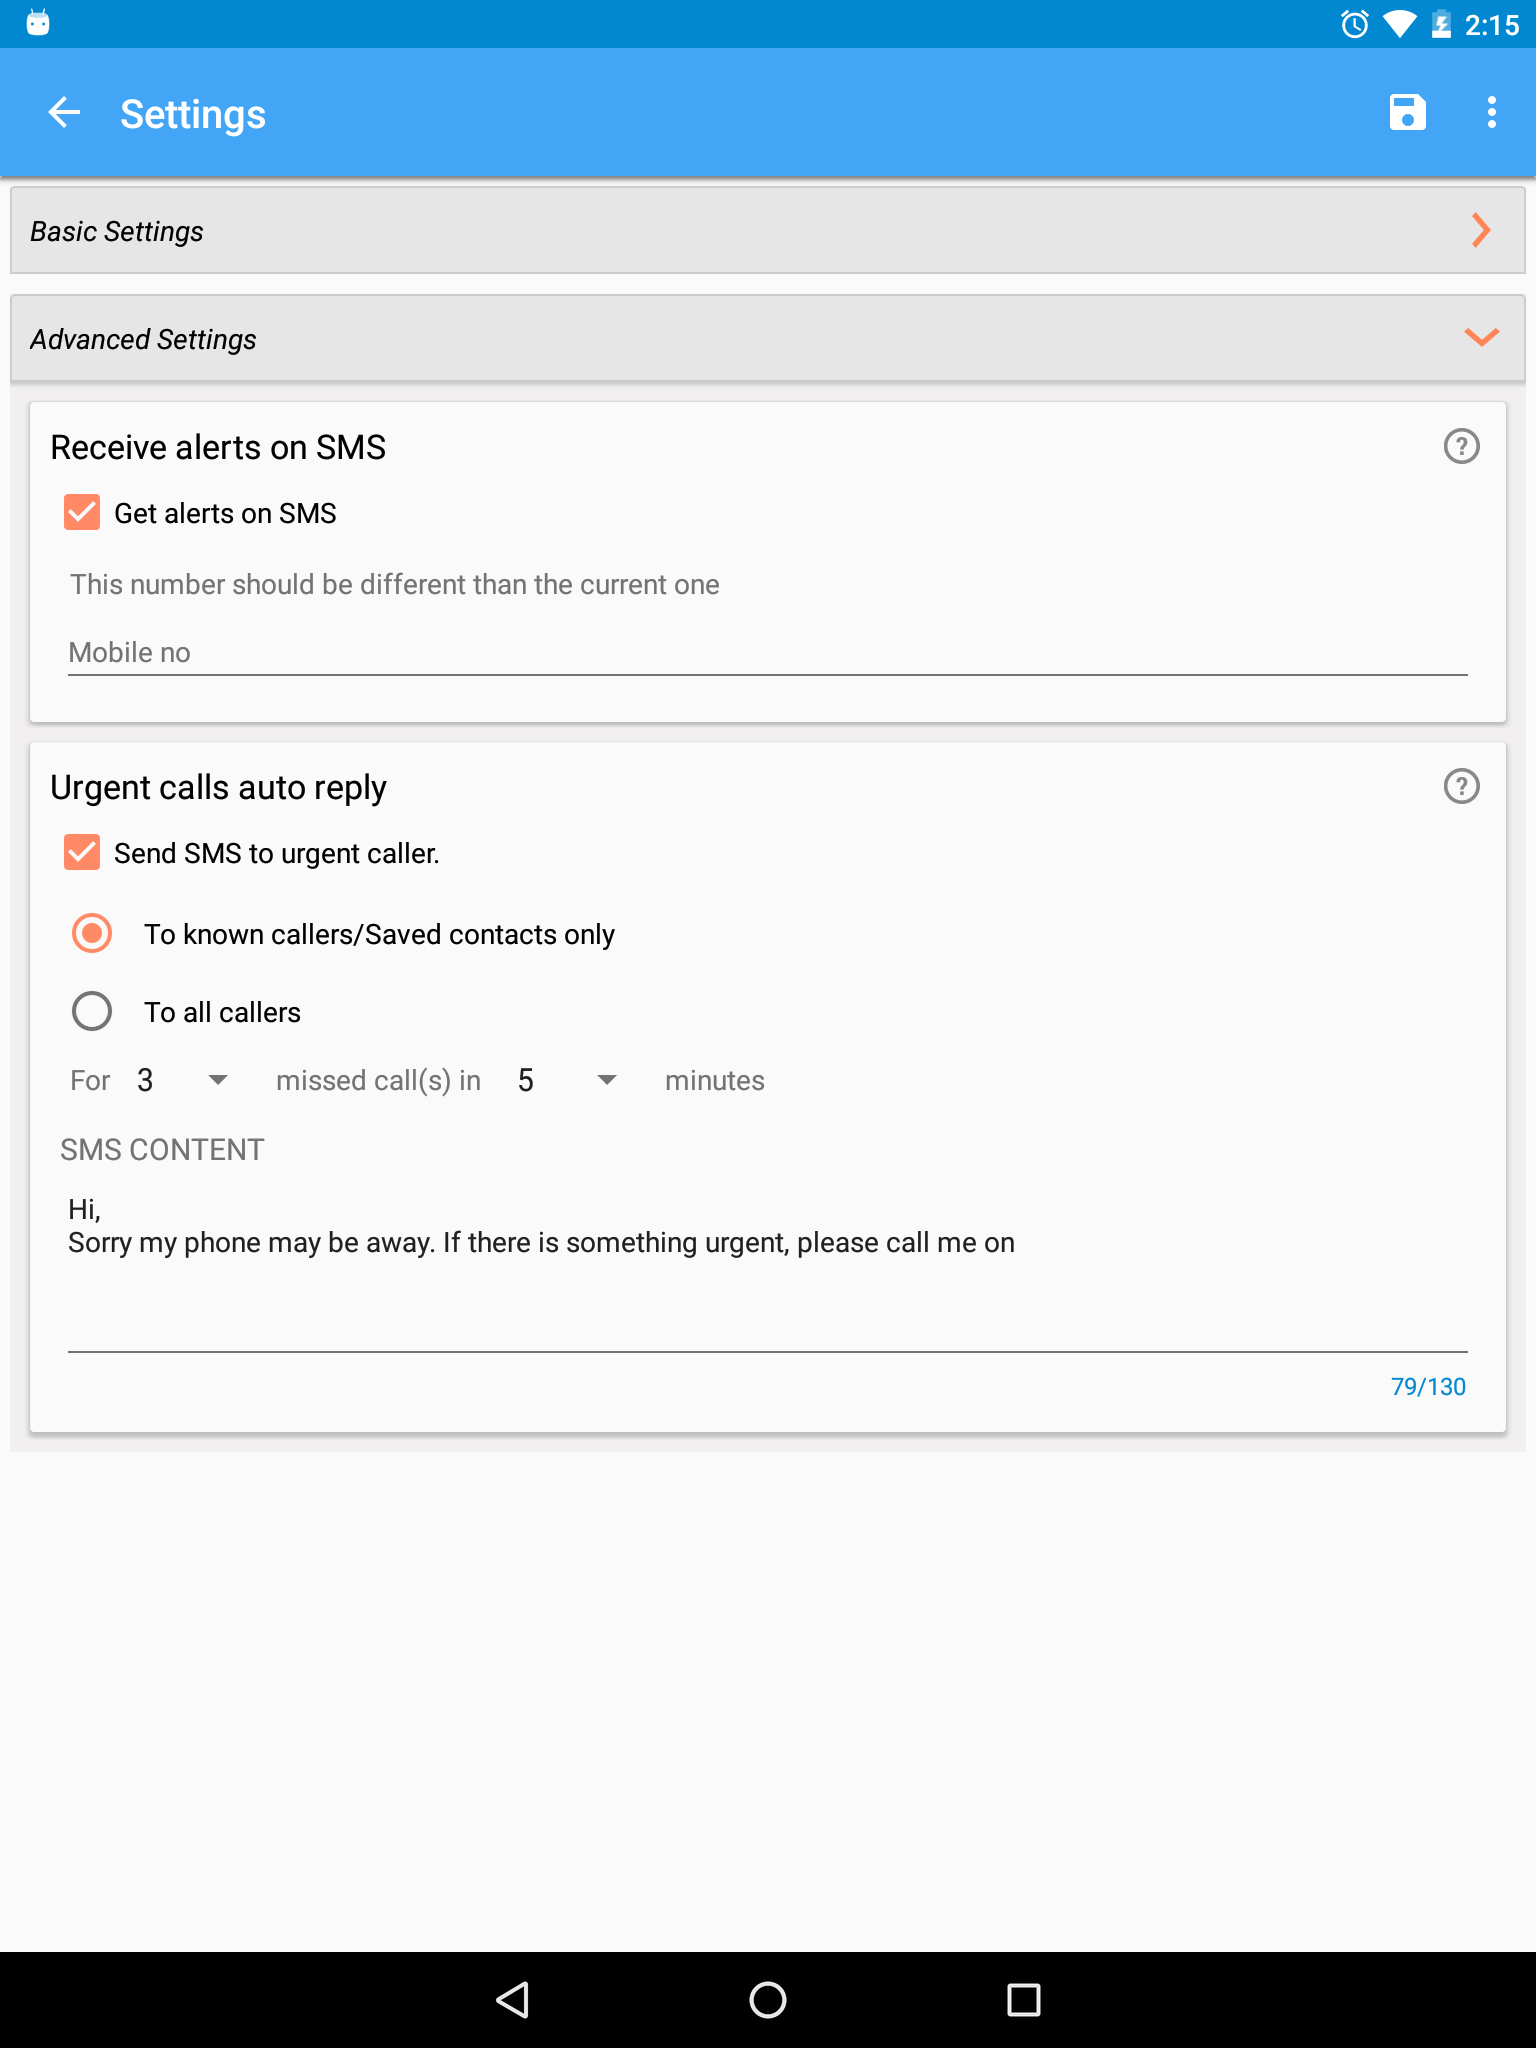Tap the Android back navigation button

512,2000
